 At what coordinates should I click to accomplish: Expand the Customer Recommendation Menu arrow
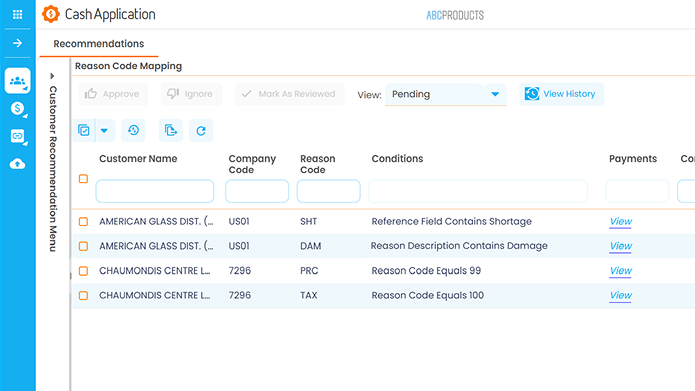(x=52, y=76)
